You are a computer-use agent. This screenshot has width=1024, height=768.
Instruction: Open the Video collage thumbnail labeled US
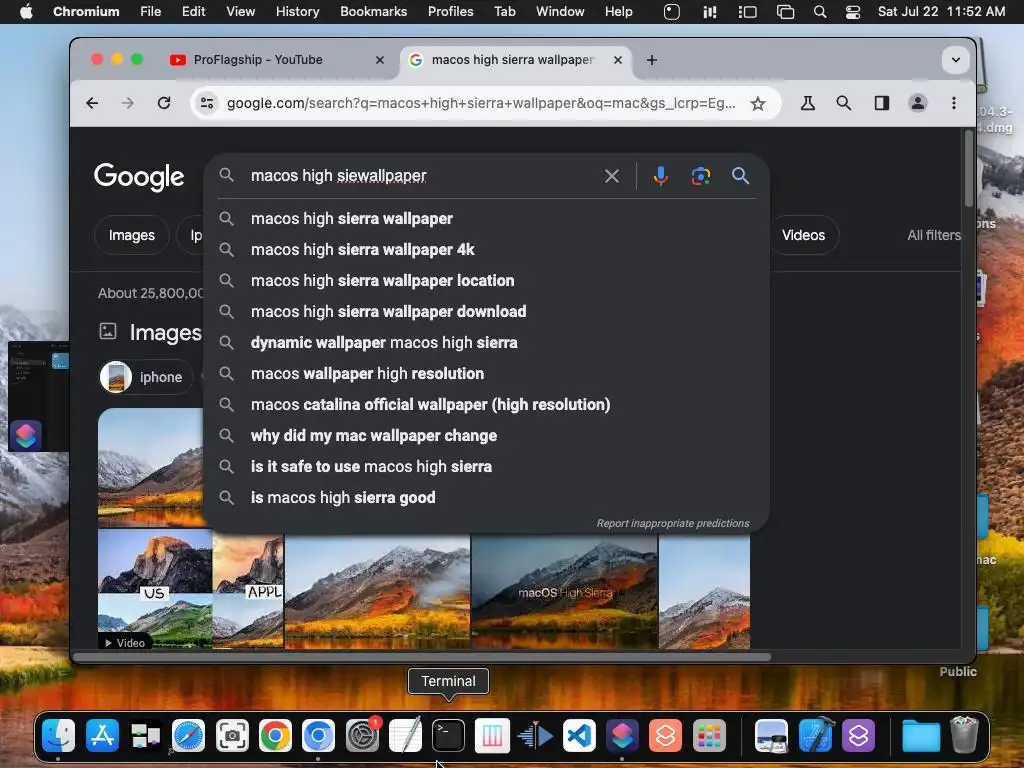point(155,589)
